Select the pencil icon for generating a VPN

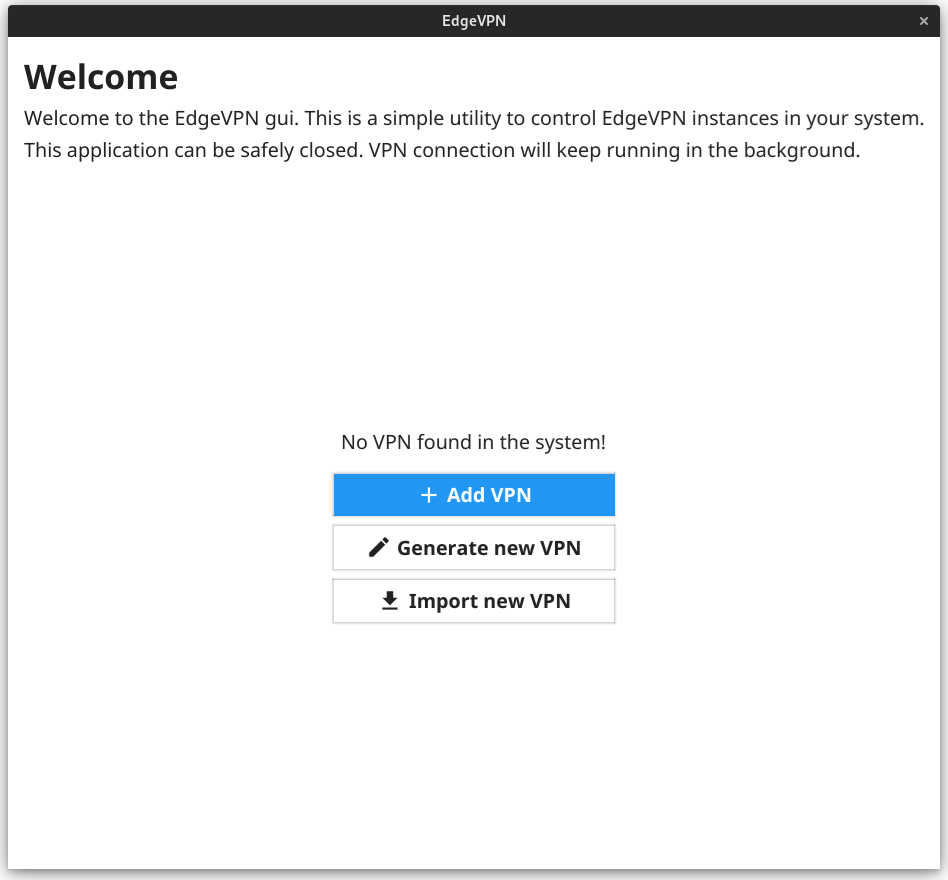(379, 547)
